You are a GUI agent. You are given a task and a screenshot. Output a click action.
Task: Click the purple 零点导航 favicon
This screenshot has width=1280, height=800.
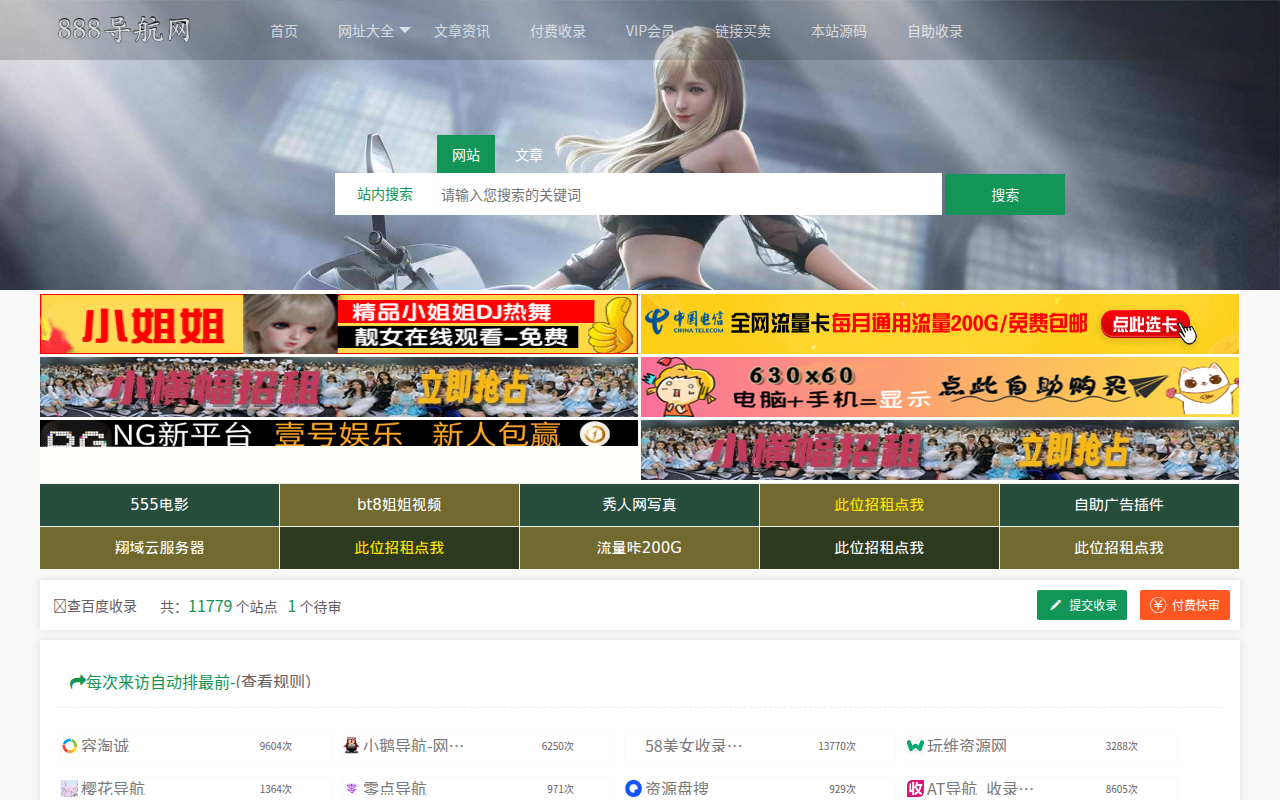pos(351,789)
